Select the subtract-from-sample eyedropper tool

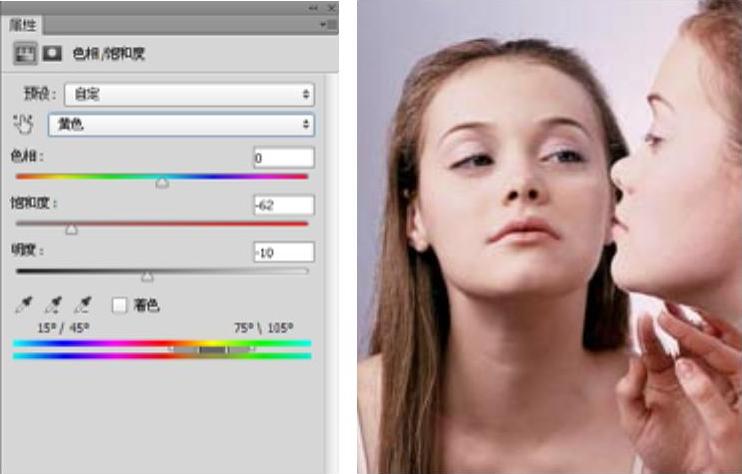point(84,305)
